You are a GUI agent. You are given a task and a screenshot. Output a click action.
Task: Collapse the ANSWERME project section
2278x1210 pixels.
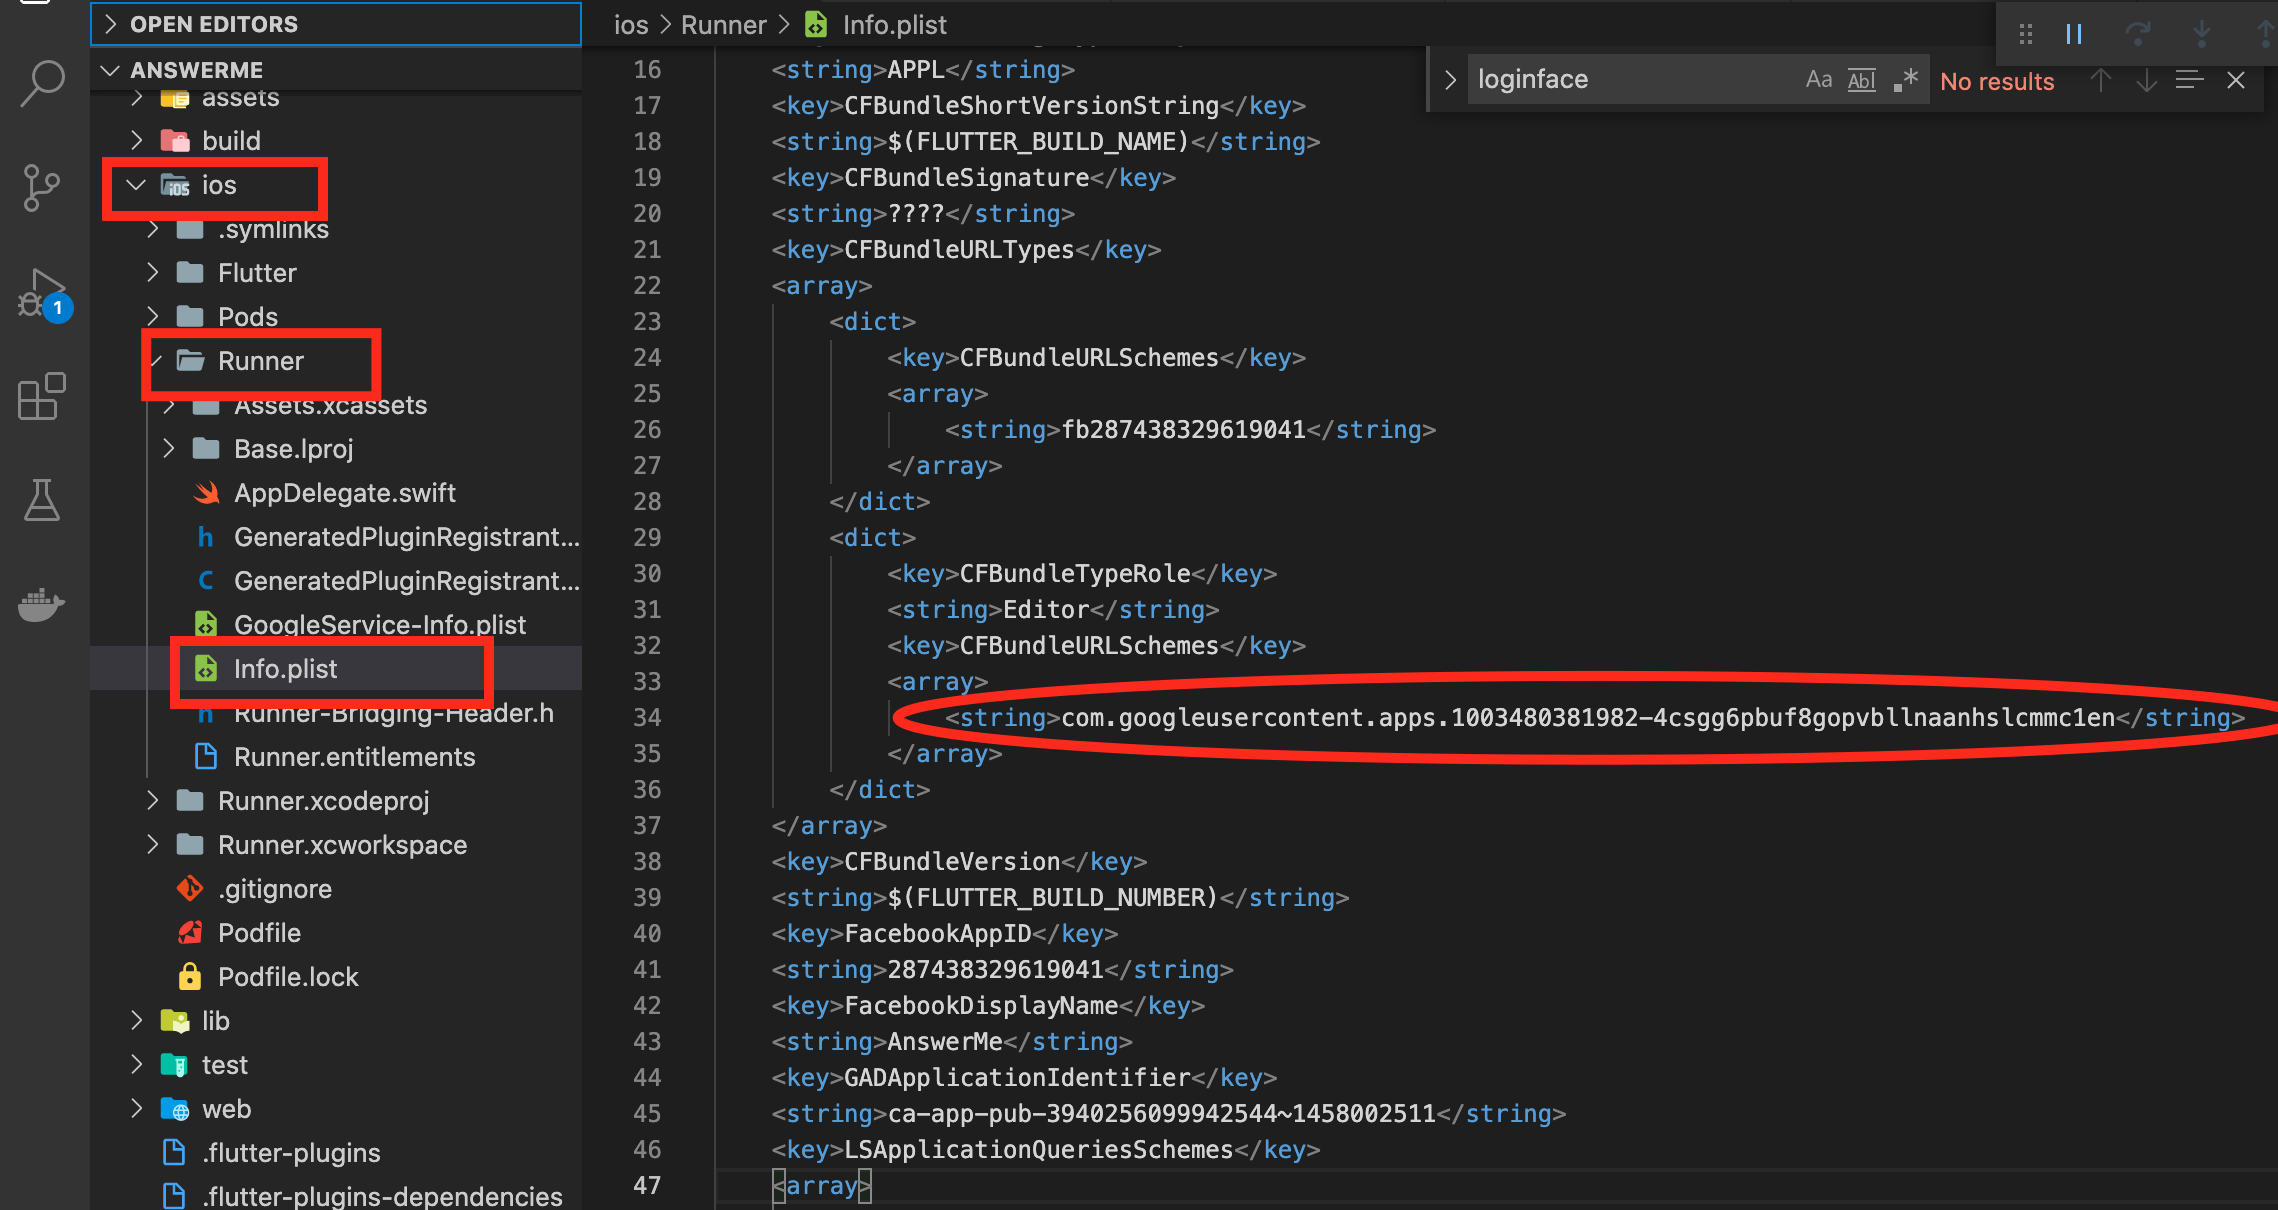pos(336,70)
